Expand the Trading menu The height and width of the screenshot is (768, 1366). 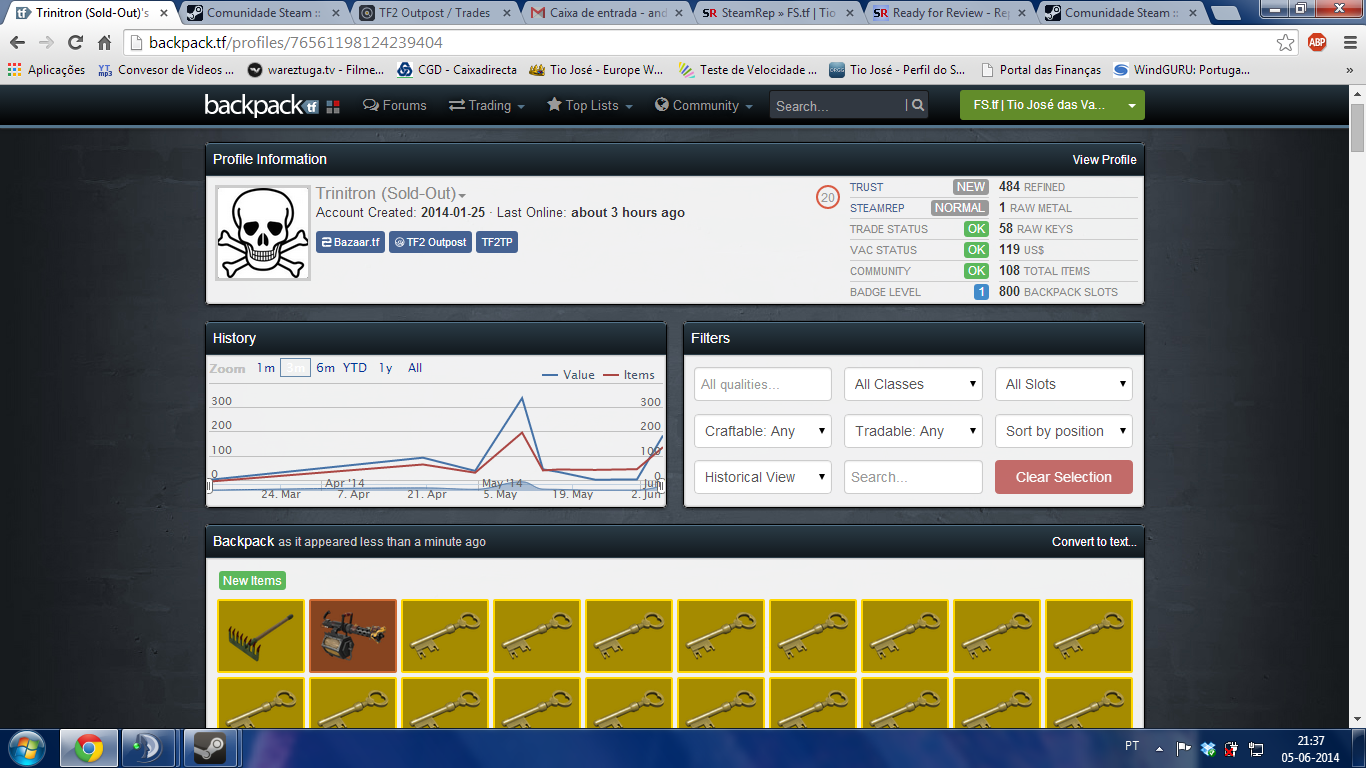tap(486, 105)
